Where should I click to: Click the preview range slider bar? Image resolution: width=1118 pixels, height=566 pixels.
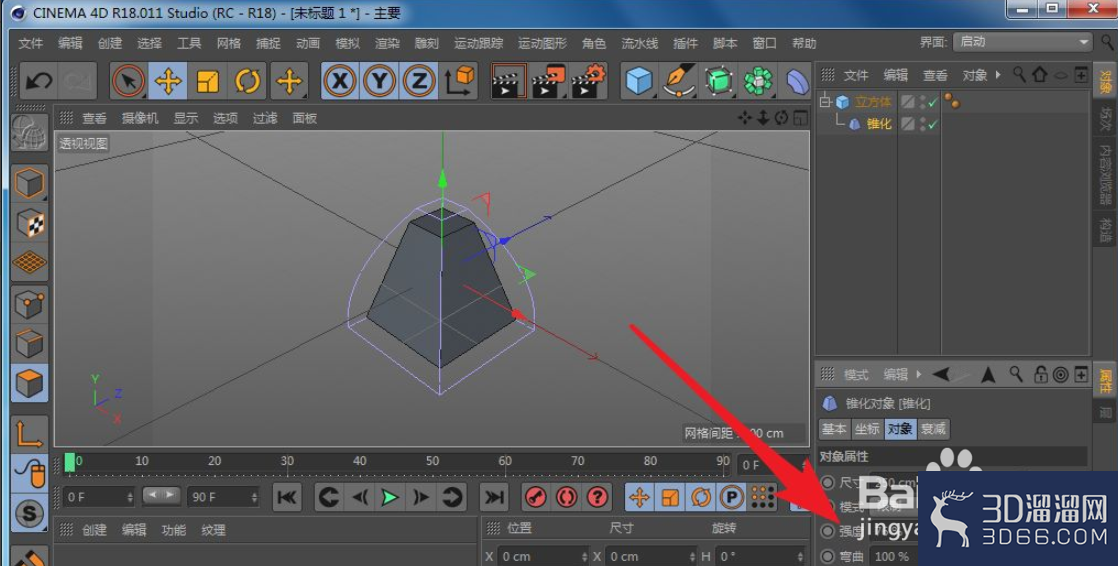click(x=161, y=494)
